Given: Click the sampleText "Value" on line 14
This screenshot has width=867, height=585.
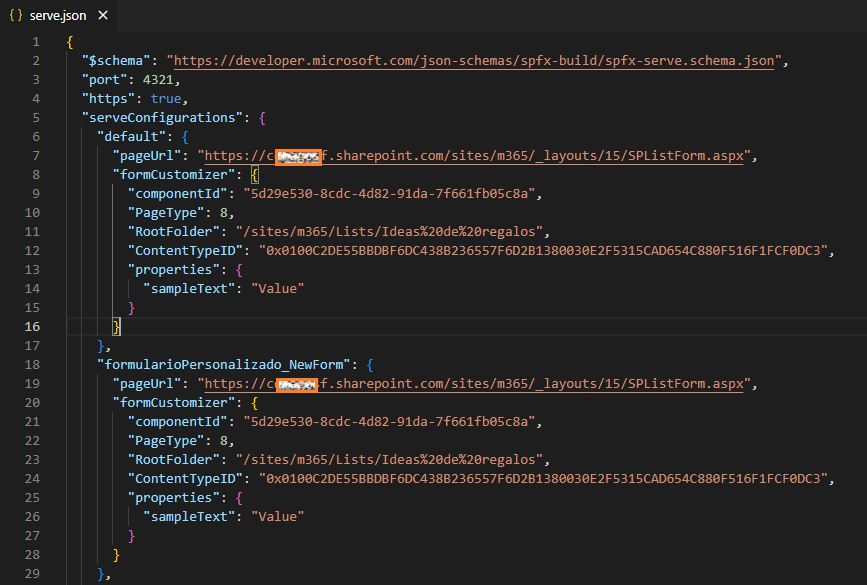Looking at the screenshot, I should point(278,289).
